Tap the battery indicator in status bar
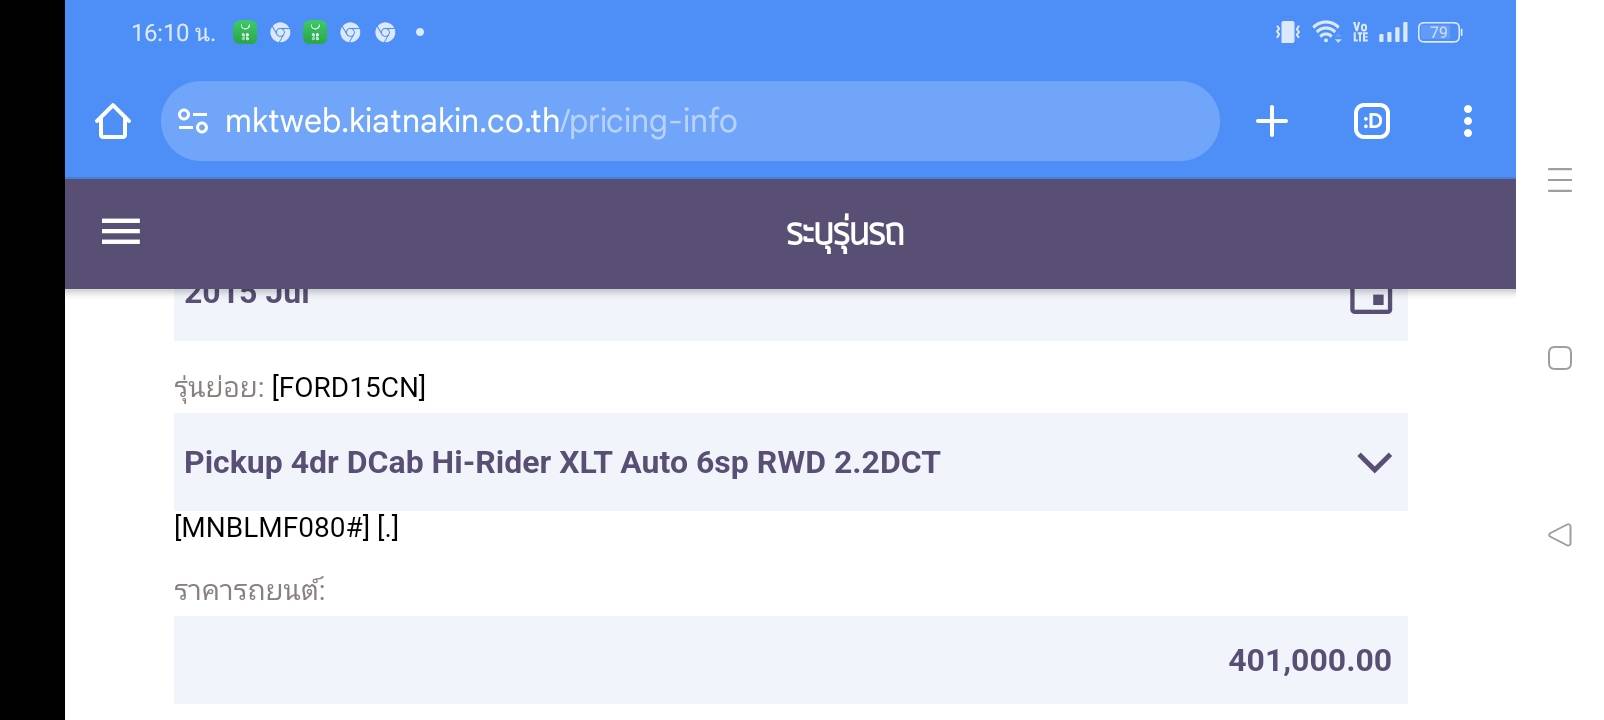The height and width of the screenshot is (720, 1604). [x=1439, y=33]
